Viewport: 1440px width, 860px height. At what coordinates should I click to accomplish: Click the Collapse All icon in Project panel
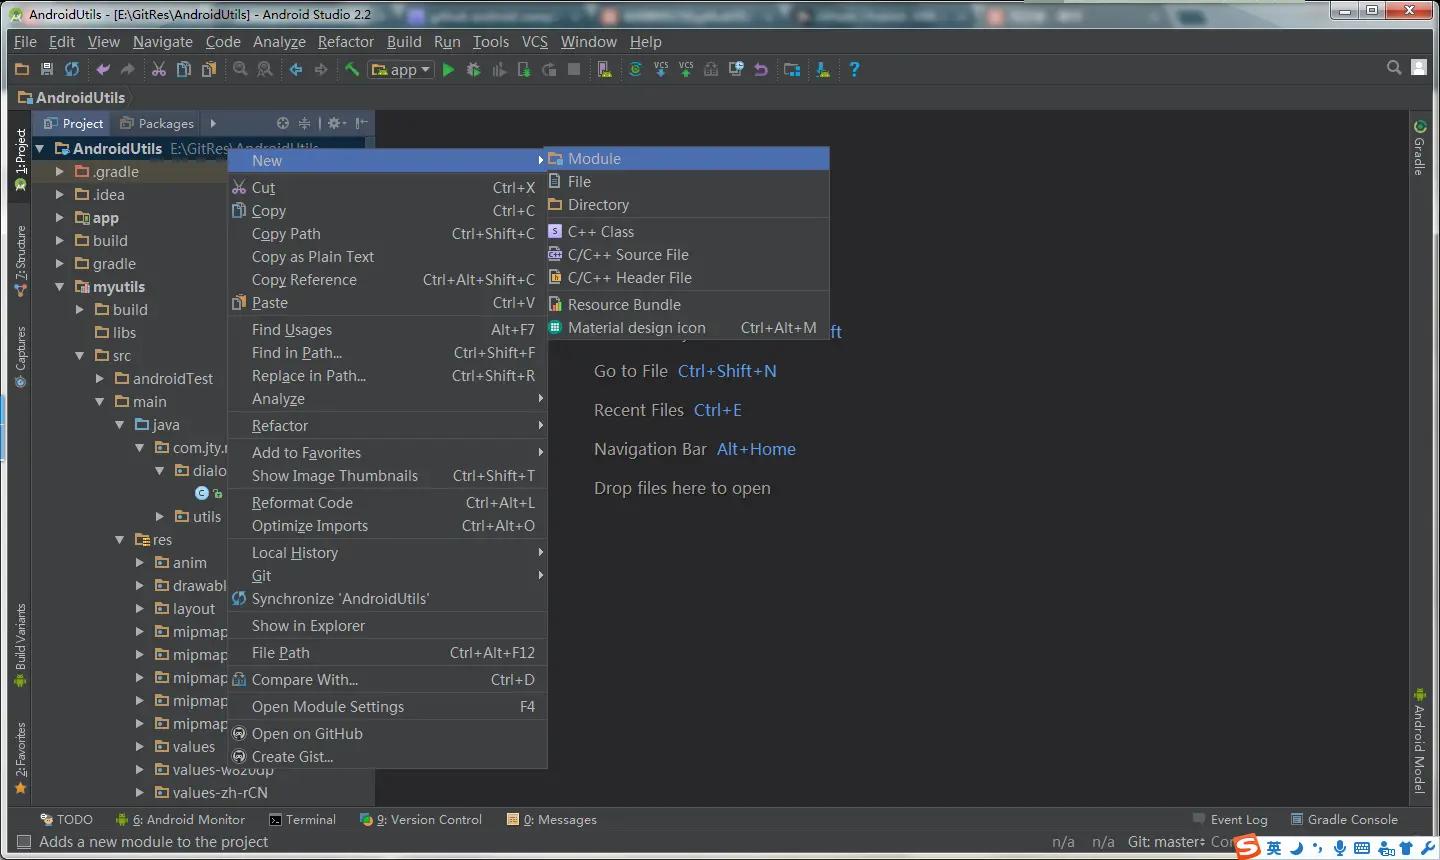coord(304,123)
